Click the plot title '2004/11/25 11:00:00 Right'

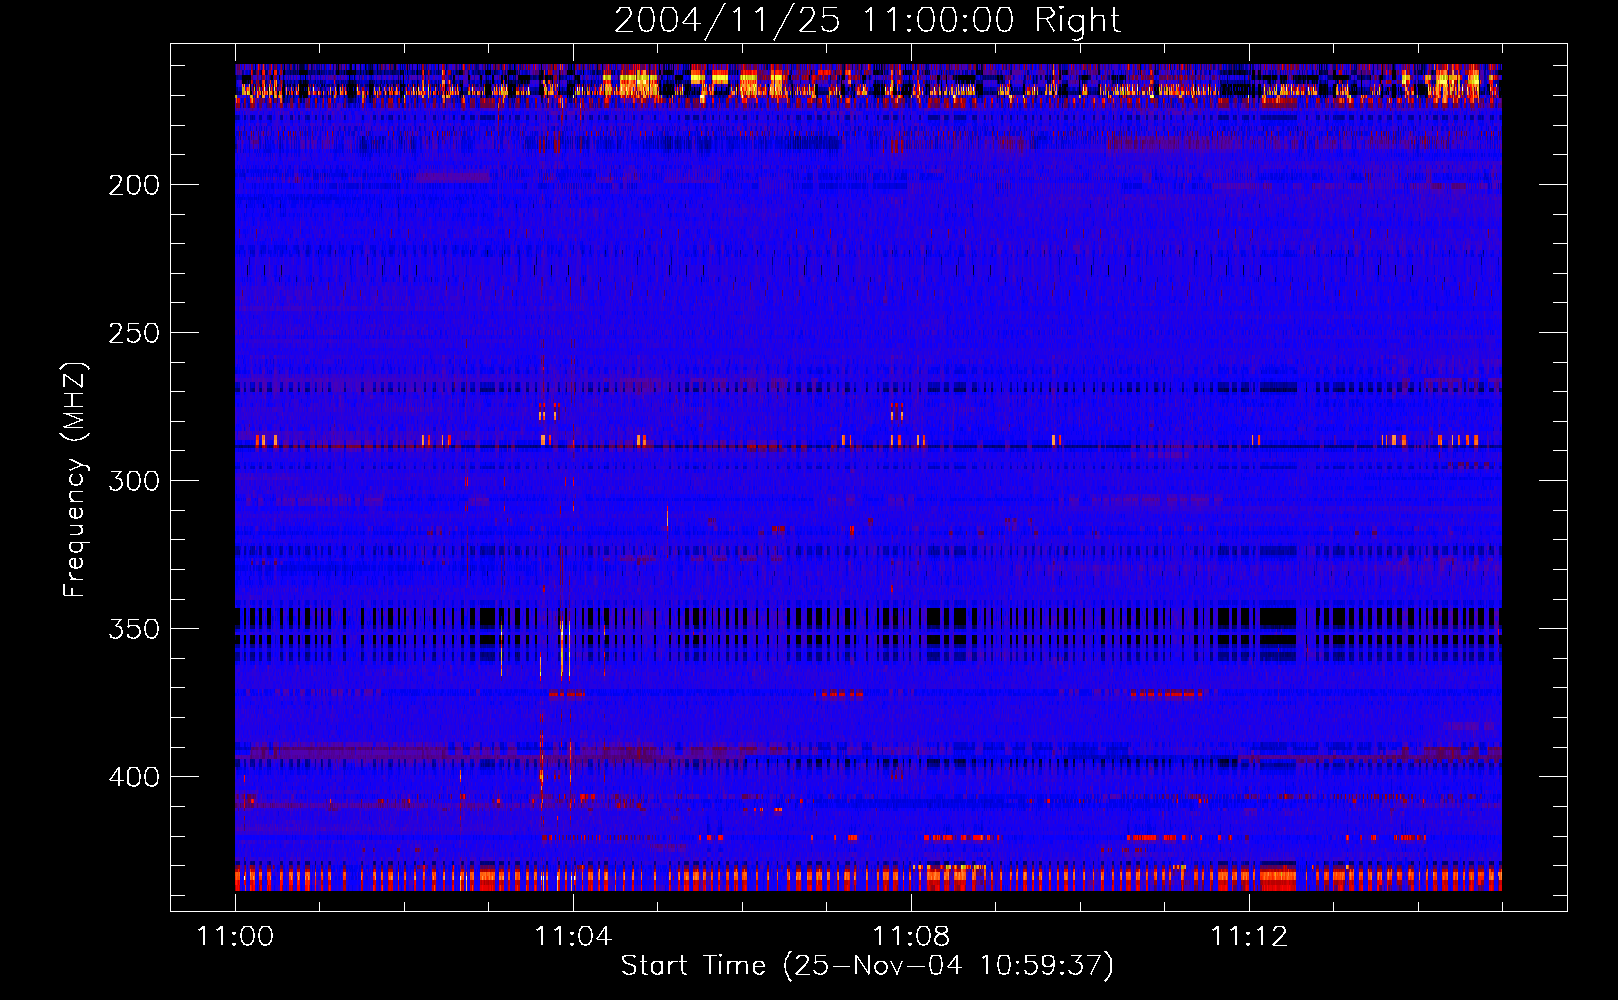point(867,21)
